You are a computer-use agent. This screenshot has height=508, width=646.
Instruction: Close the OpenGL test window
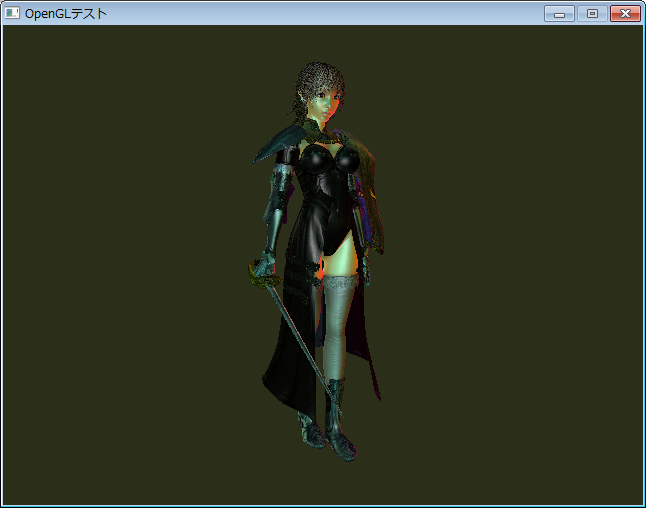(625, 13)
